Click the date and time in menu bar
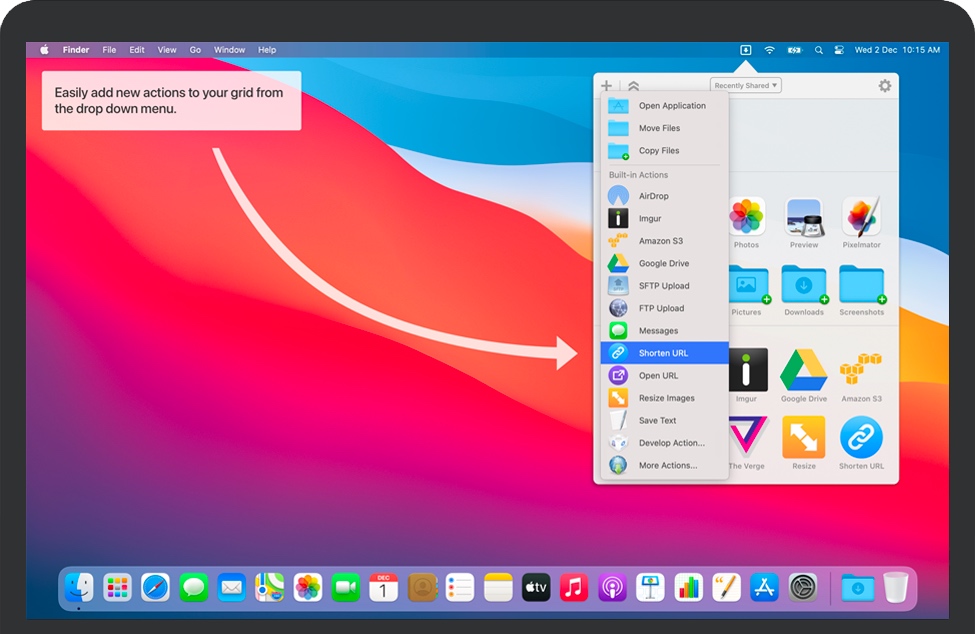975x634 pixels. (897, 50)
